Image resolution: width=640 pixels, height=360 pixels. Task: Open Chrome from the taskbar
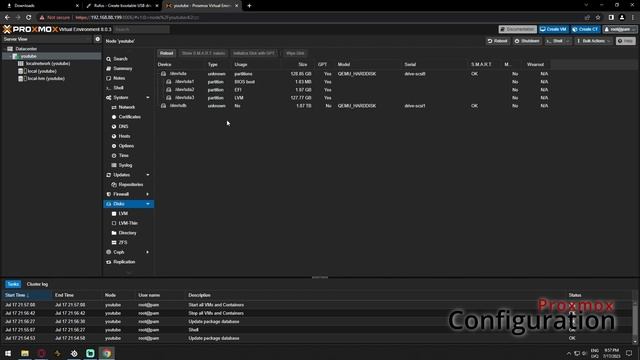coord(107,353)
